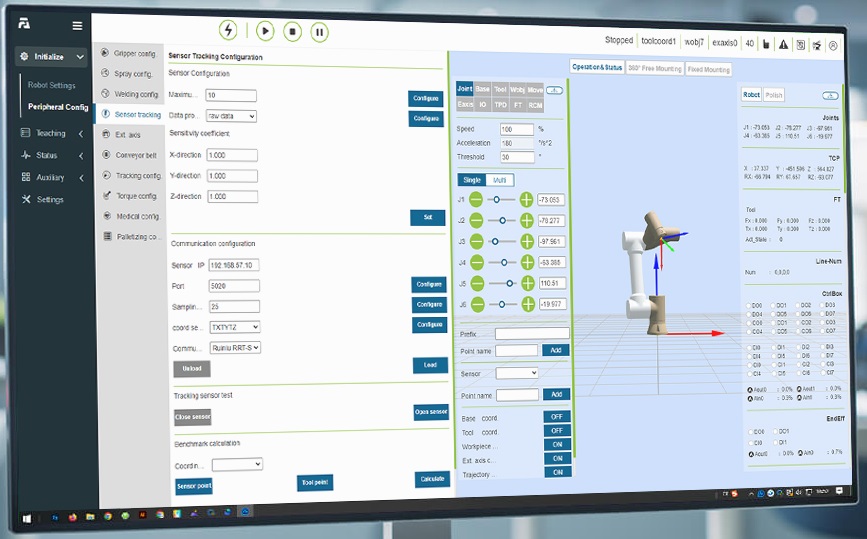Increase joint J6 with plus icon
The width and height of the screenshot is (867, 539).
528,304
